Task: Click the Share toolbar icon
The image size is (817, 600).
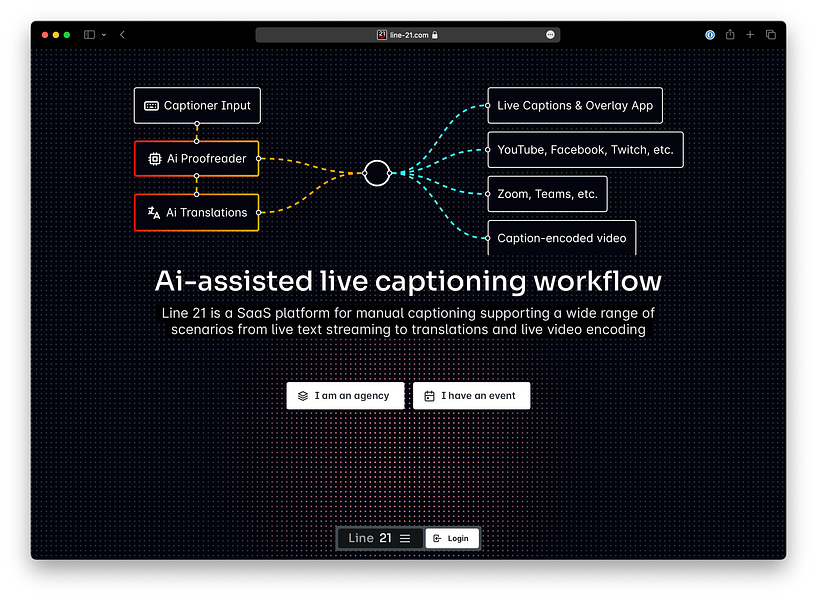Action: coord(730,34)
